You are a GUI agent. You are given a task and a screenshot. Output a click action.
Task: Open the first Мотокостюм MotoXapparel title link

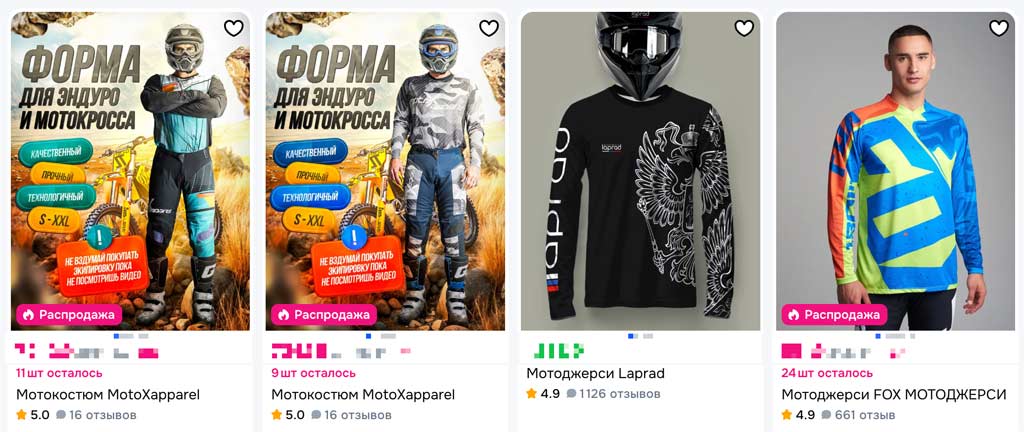pyautogui.click(x=108, y=395)
